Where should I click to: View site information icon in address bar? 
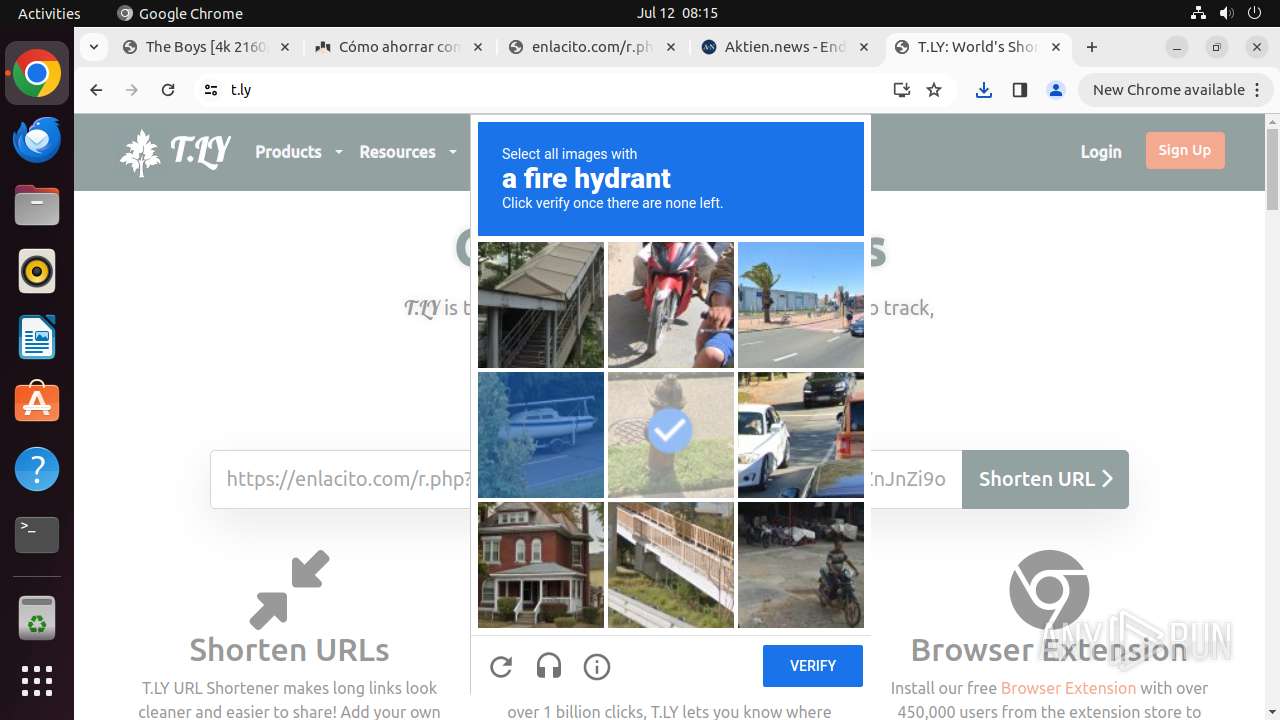click(x=210, y=90)
